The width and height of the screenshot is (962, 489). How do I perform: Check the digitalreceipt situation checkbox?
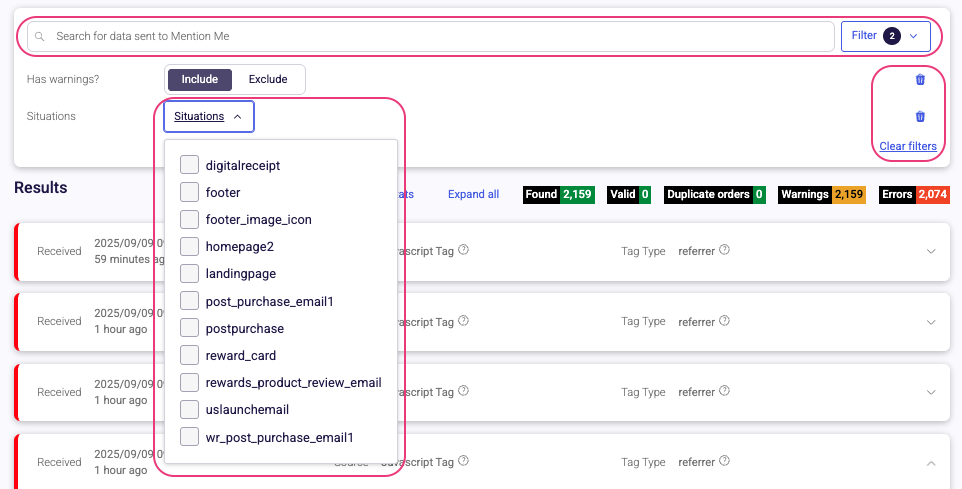[189, 165]
